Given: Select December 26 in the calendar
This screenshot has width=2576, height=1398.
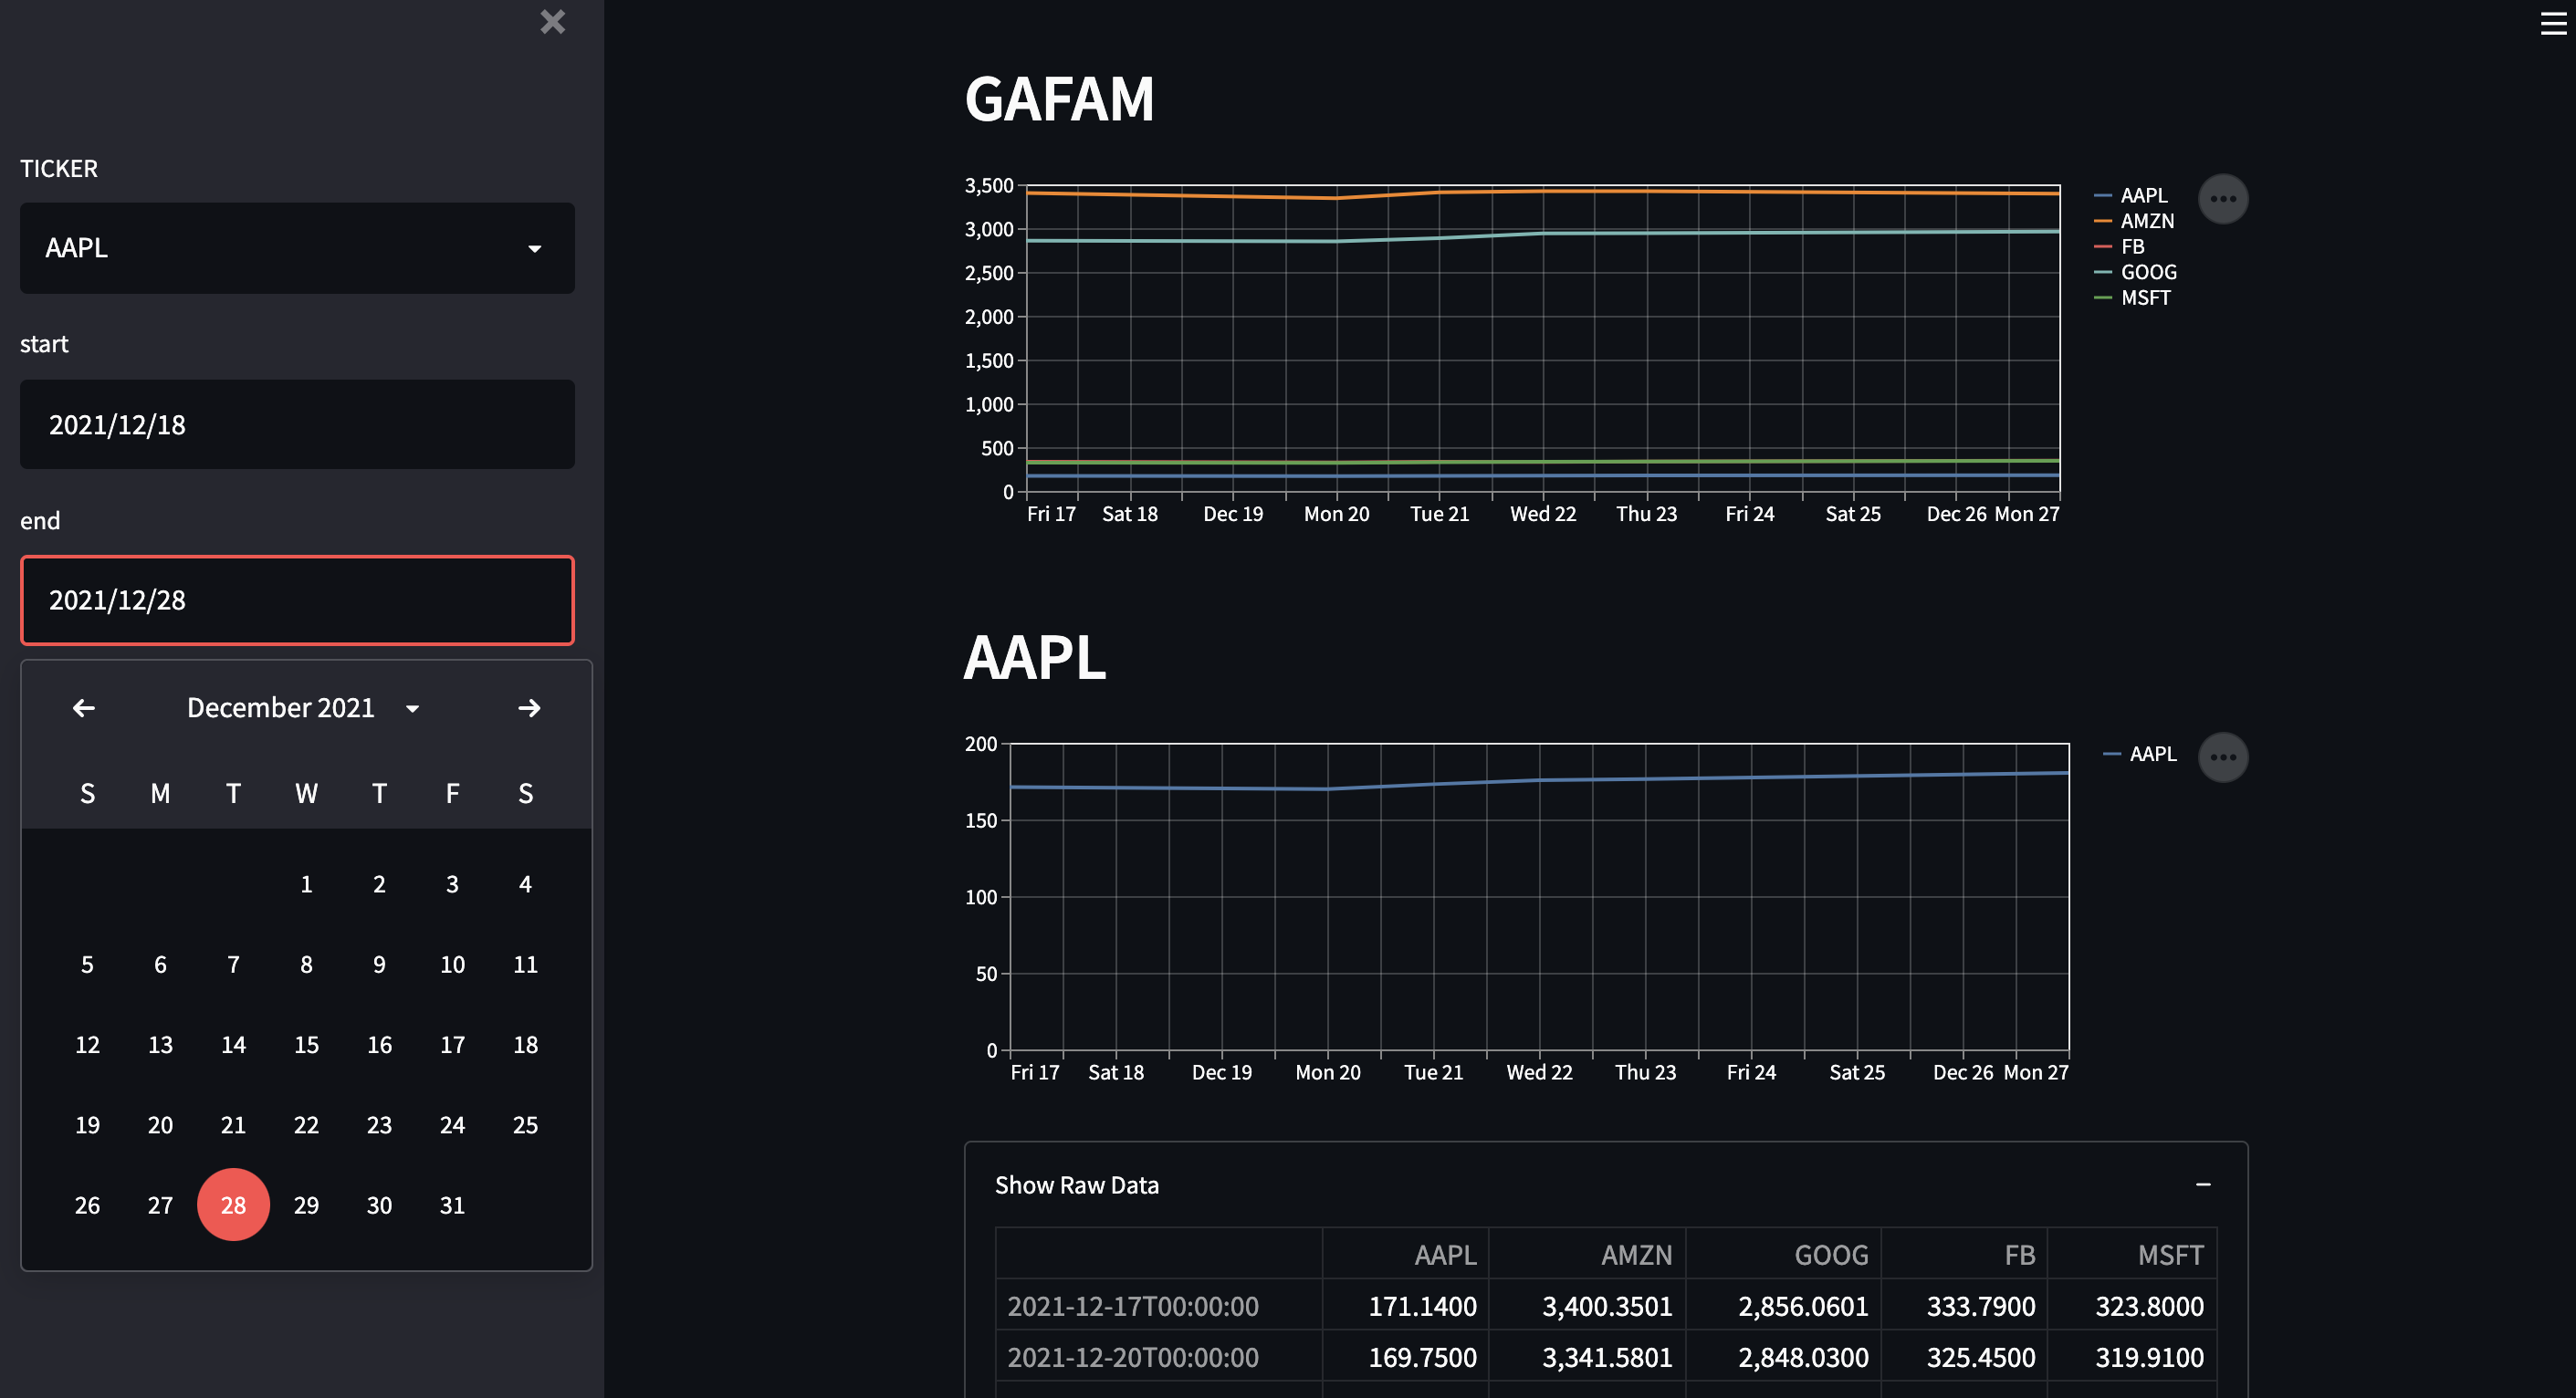Looking at the screenshot, I should coord(87,1205).
